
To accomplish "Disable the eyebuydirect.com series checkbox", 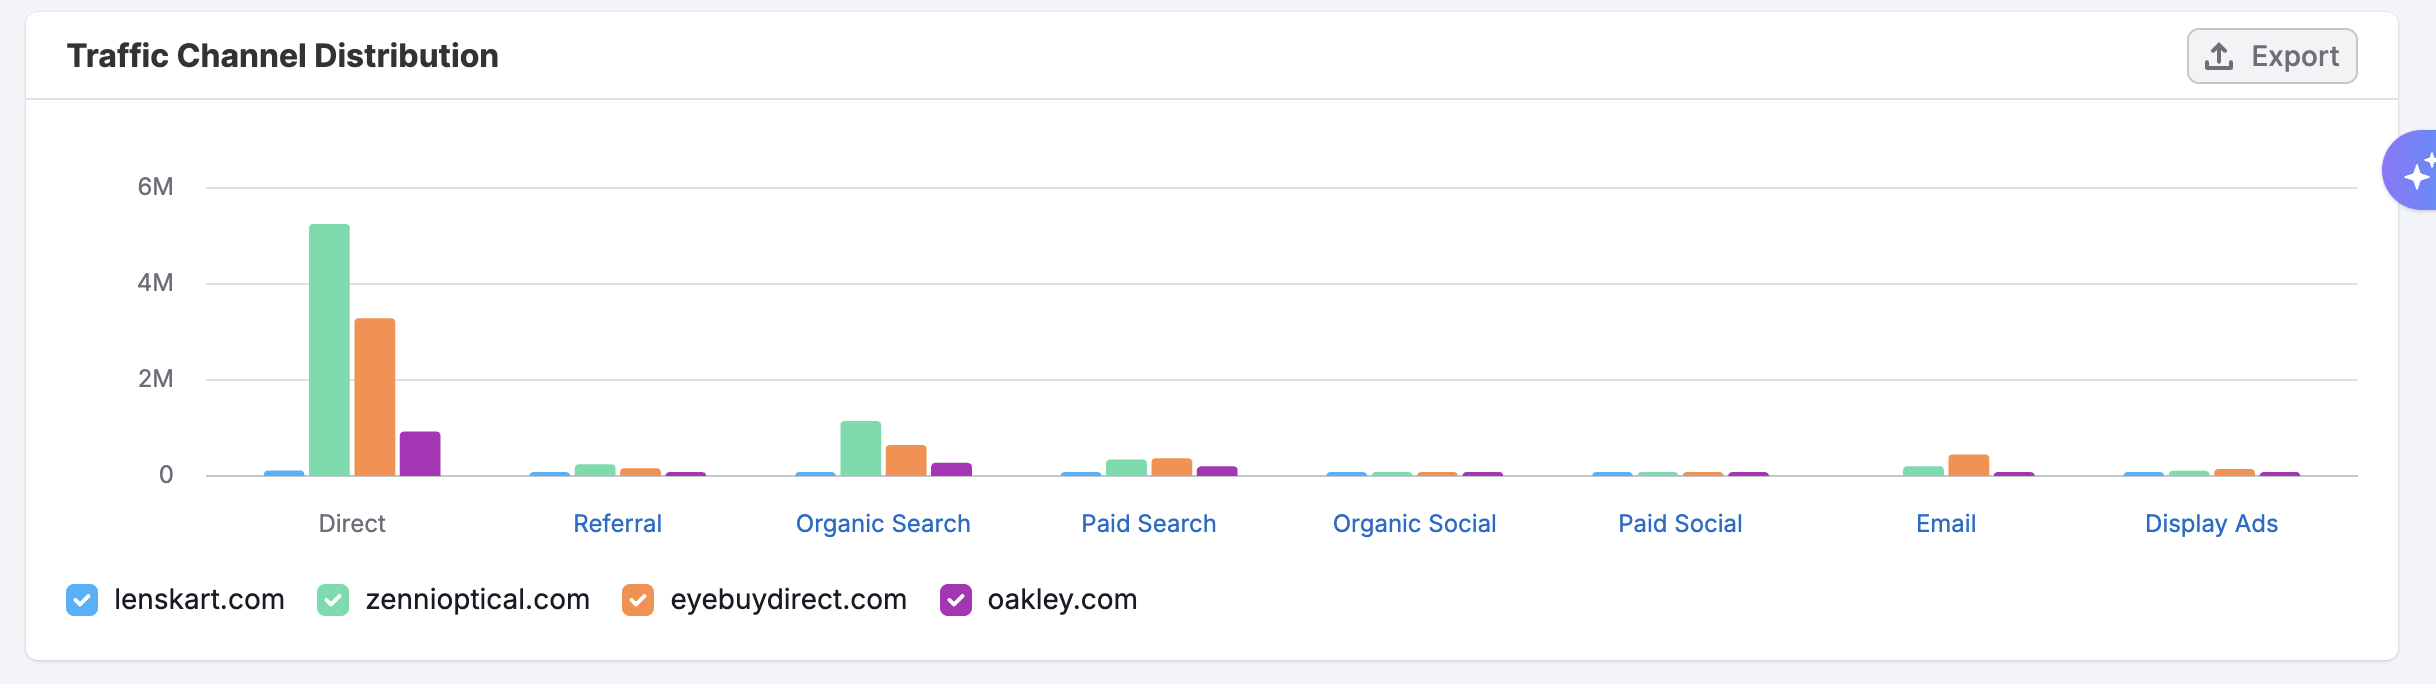I will (x=638, y=600).
